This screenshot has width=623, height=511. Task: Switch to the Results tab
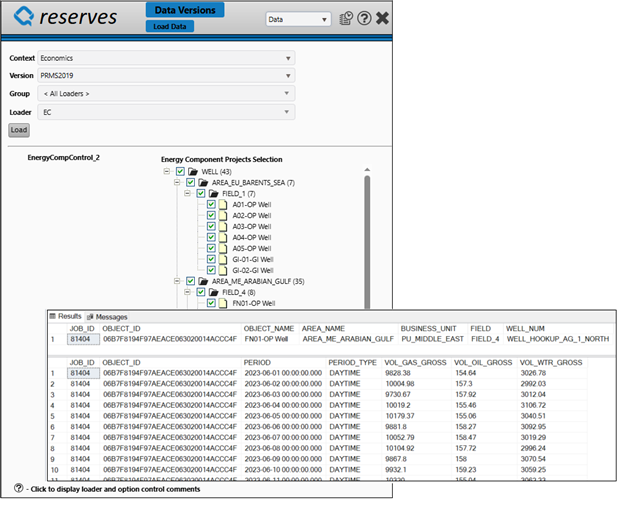click(66, 316)
